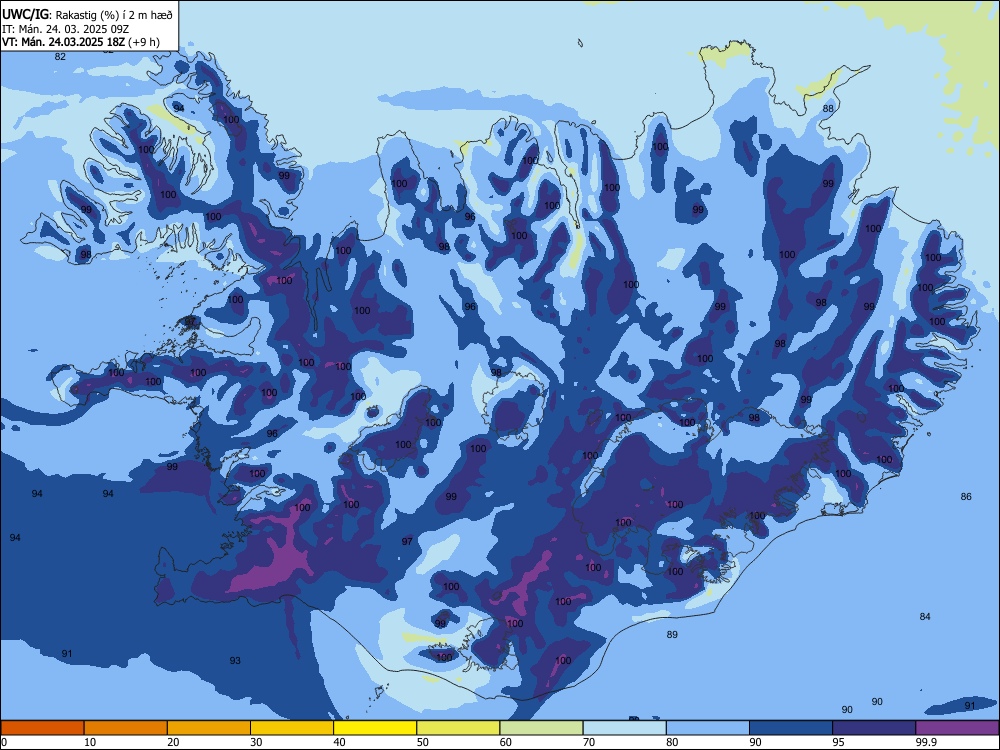Screen dimensions: 1000x750
Task: Click the '10' legend scale label
Action: click(90, 742)
